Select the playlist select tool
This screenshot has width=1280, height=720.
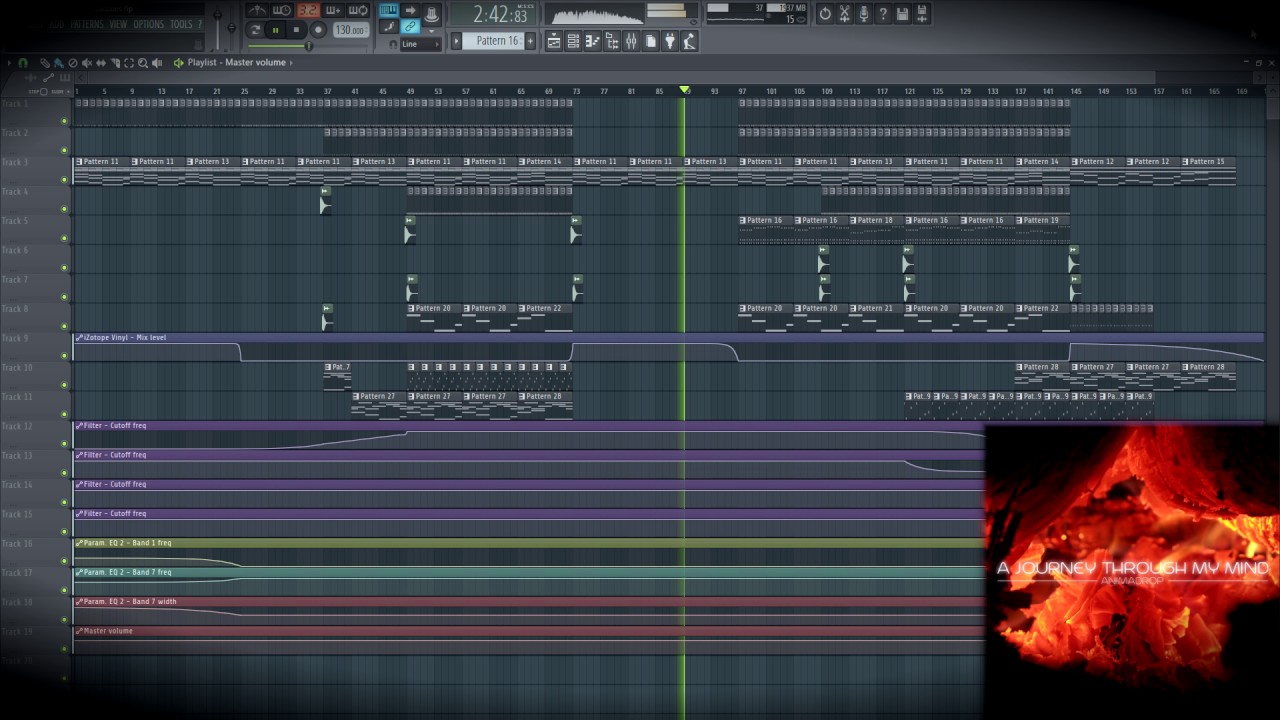coord(128,62)
